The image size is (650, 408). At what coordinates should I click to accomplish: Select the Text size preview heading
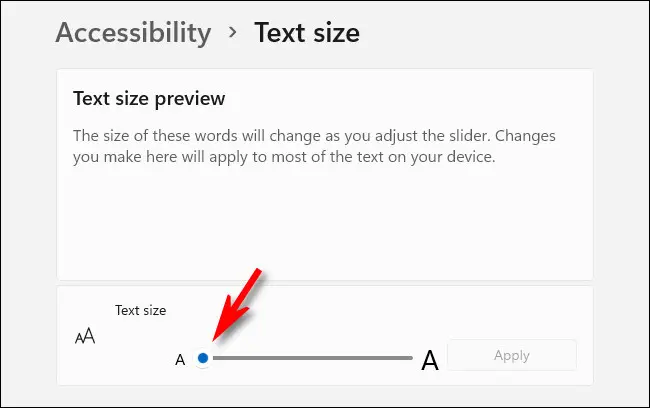(x=149, y=99)
